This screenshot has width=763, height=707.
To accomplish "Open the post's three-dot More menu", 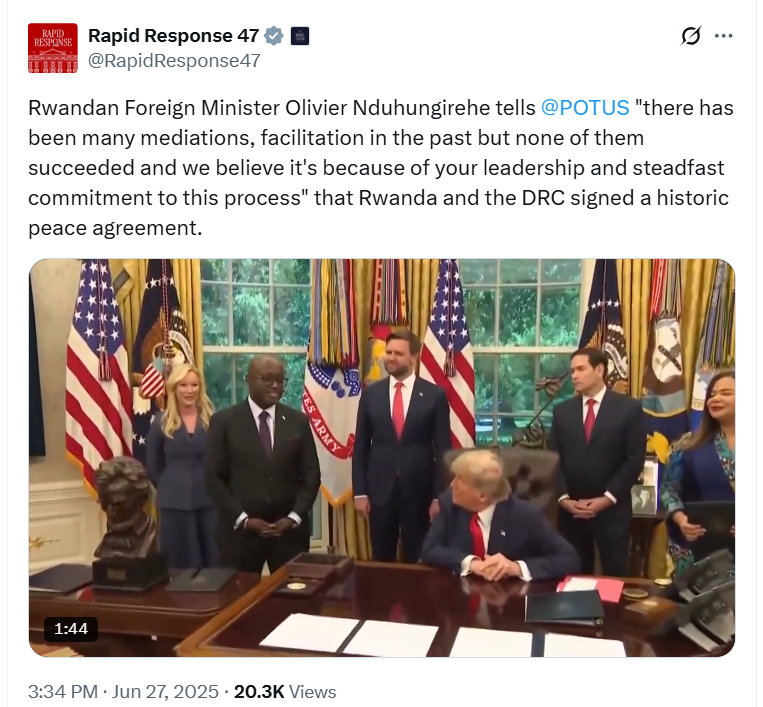I will tap(724, 36).
